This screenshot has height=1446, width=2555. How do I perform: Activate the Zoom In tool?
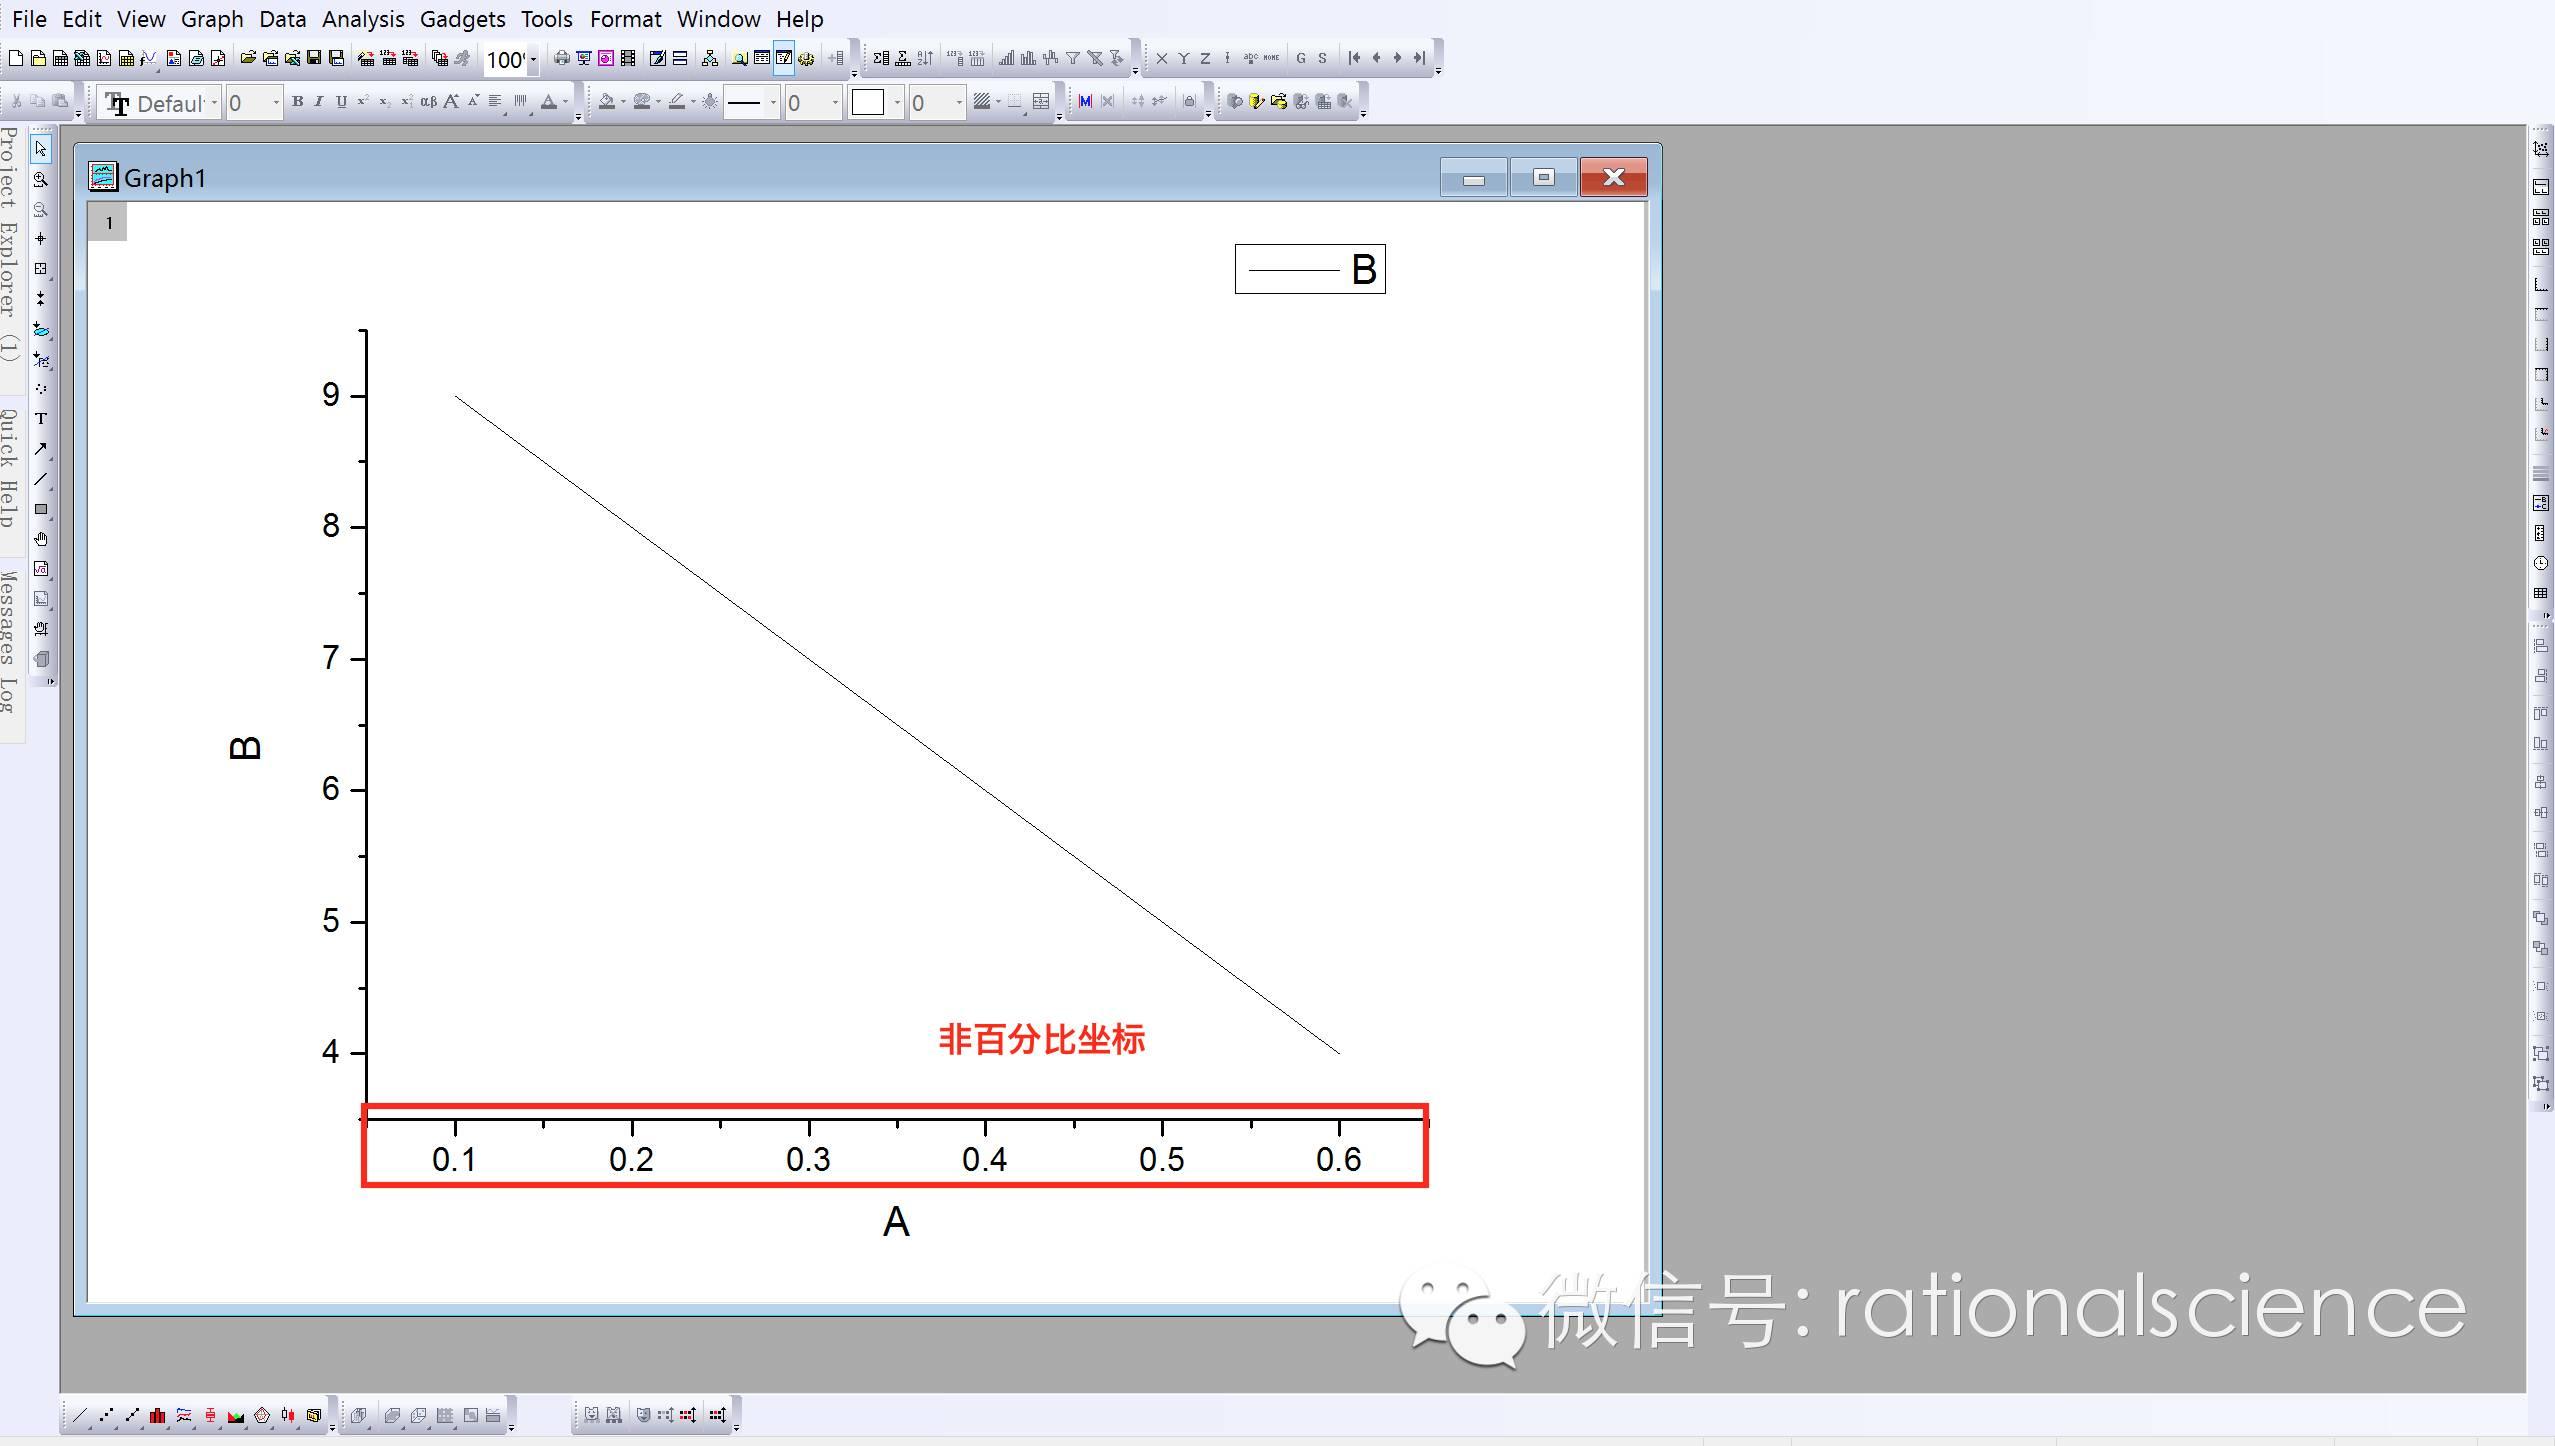[41, 180]
